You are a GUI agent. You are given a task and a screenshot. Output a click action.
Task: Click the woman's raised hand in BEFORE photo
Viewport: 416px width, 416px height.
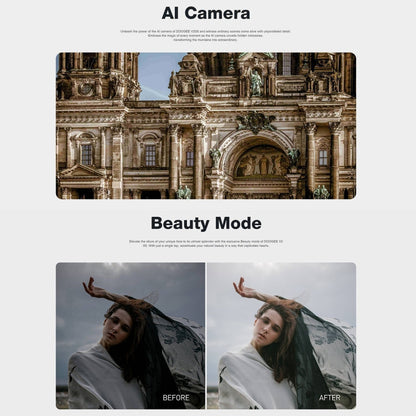(91, 288)
